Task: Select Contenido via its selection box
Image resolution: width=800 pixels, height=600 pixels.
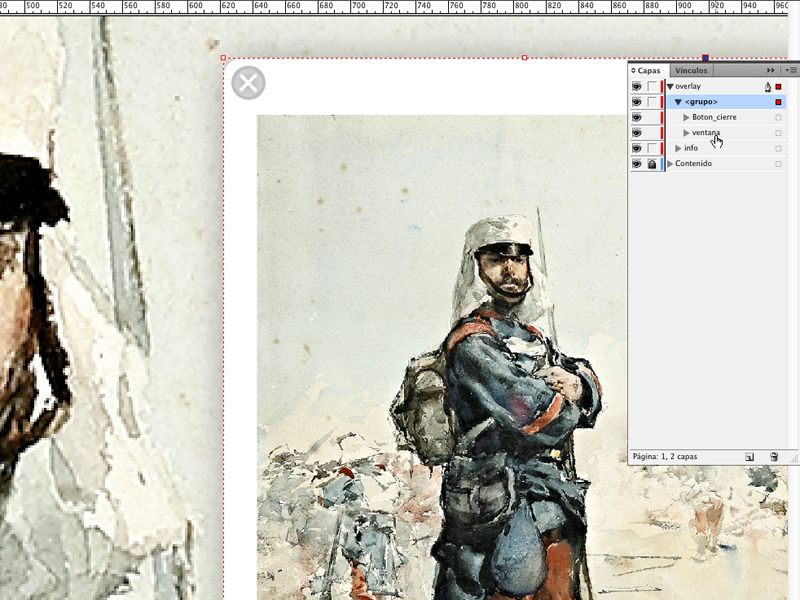Action: pyautogui.click(x=778, y=164)
